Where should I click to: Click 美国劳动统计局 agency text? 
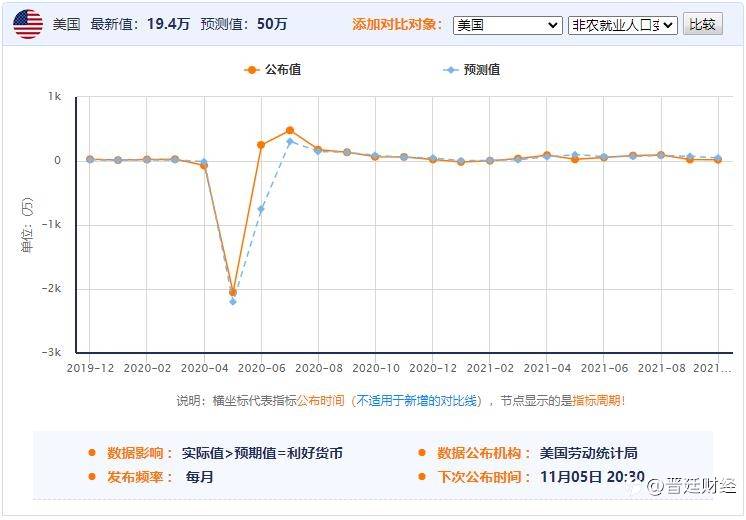589,453
